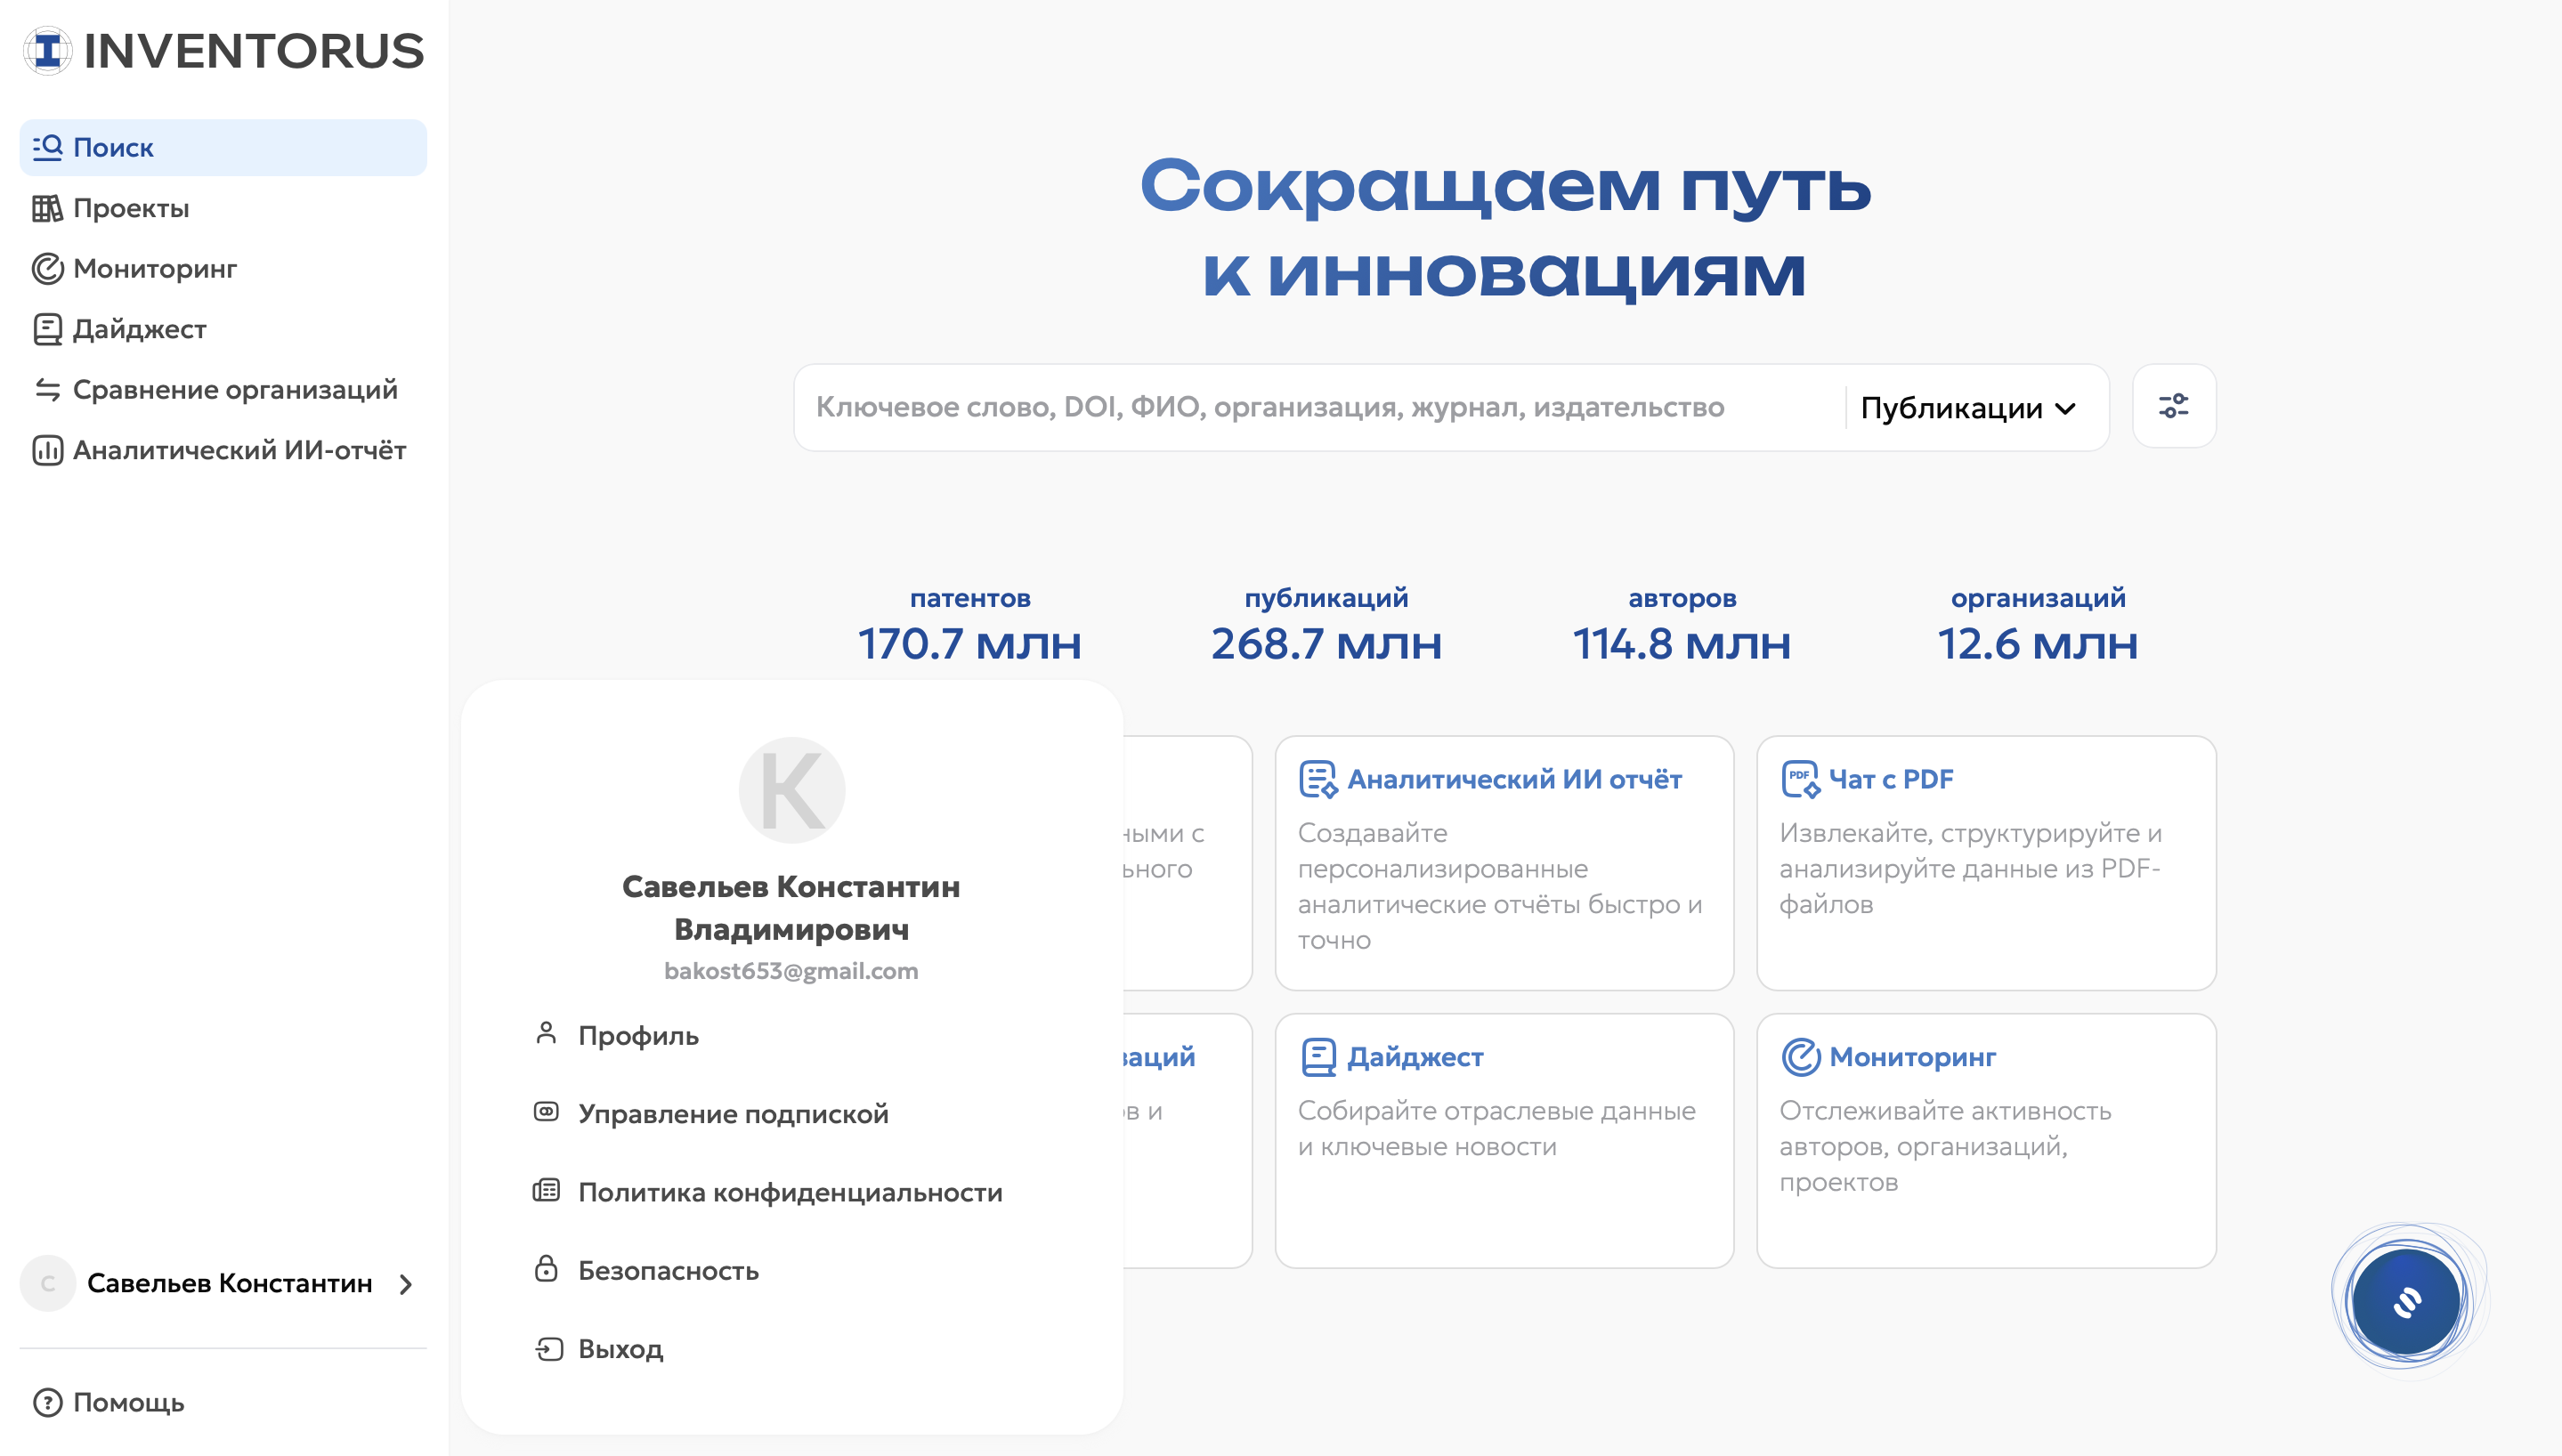
Task: Open Аналитический ИИ-отчёт sidebar item
Action: coord(238,450)
